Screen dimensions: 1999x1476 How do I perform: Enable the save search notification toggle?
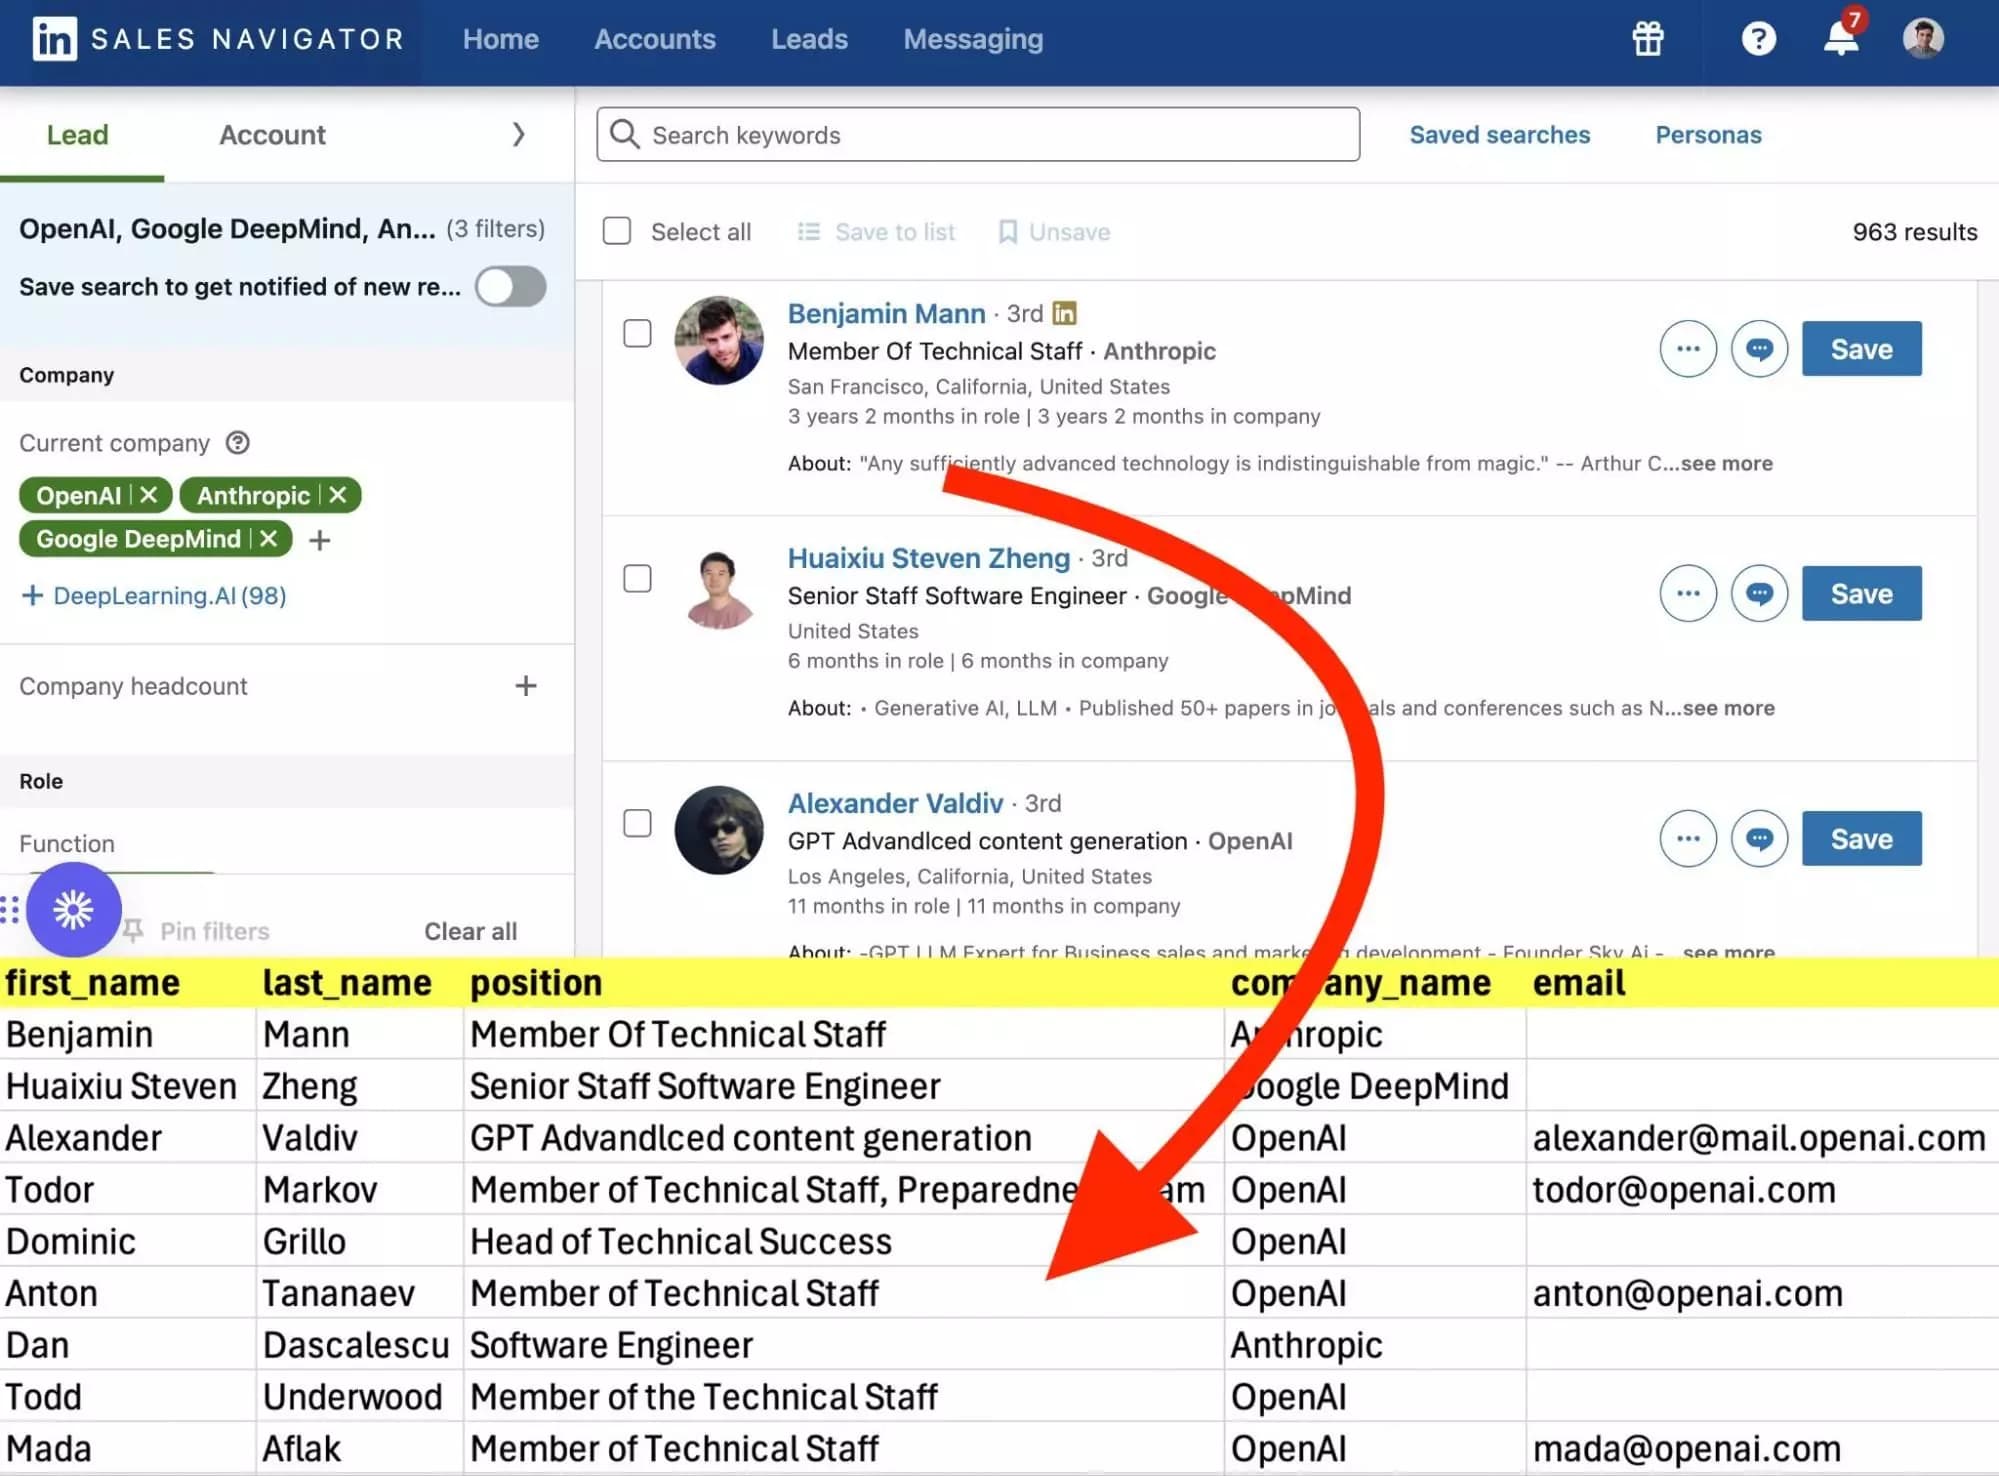(x=510, y=287)
